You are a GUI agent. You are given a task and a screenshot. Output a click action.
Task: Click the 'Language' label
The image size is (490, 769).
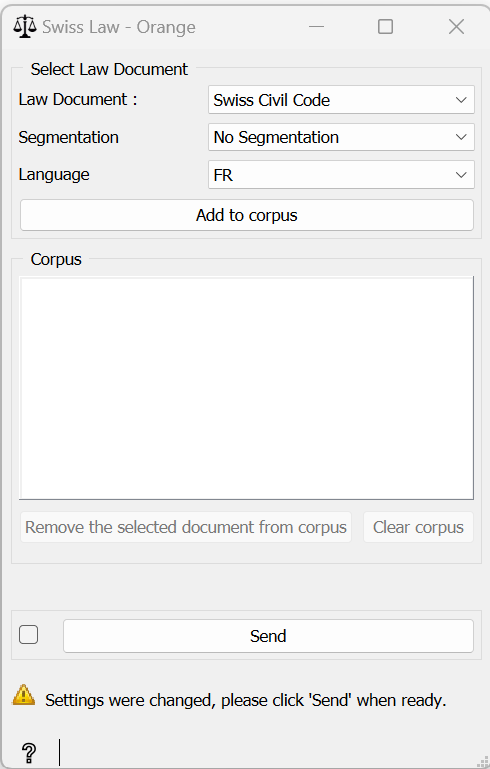[x=54, y=175]
